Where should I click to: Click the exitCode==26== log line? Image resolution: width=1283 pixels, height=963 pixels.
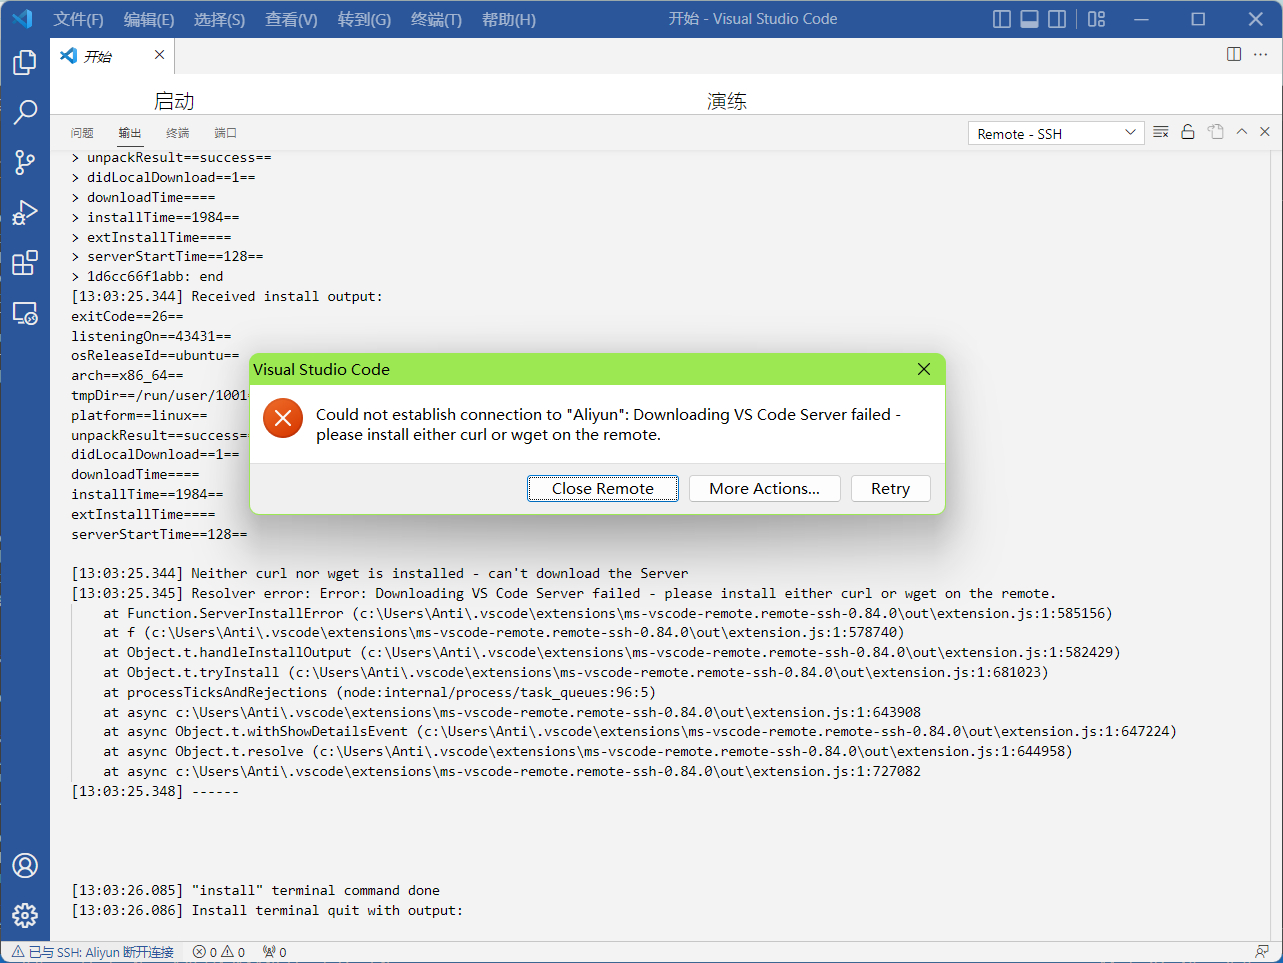click(x=127, y=316)
